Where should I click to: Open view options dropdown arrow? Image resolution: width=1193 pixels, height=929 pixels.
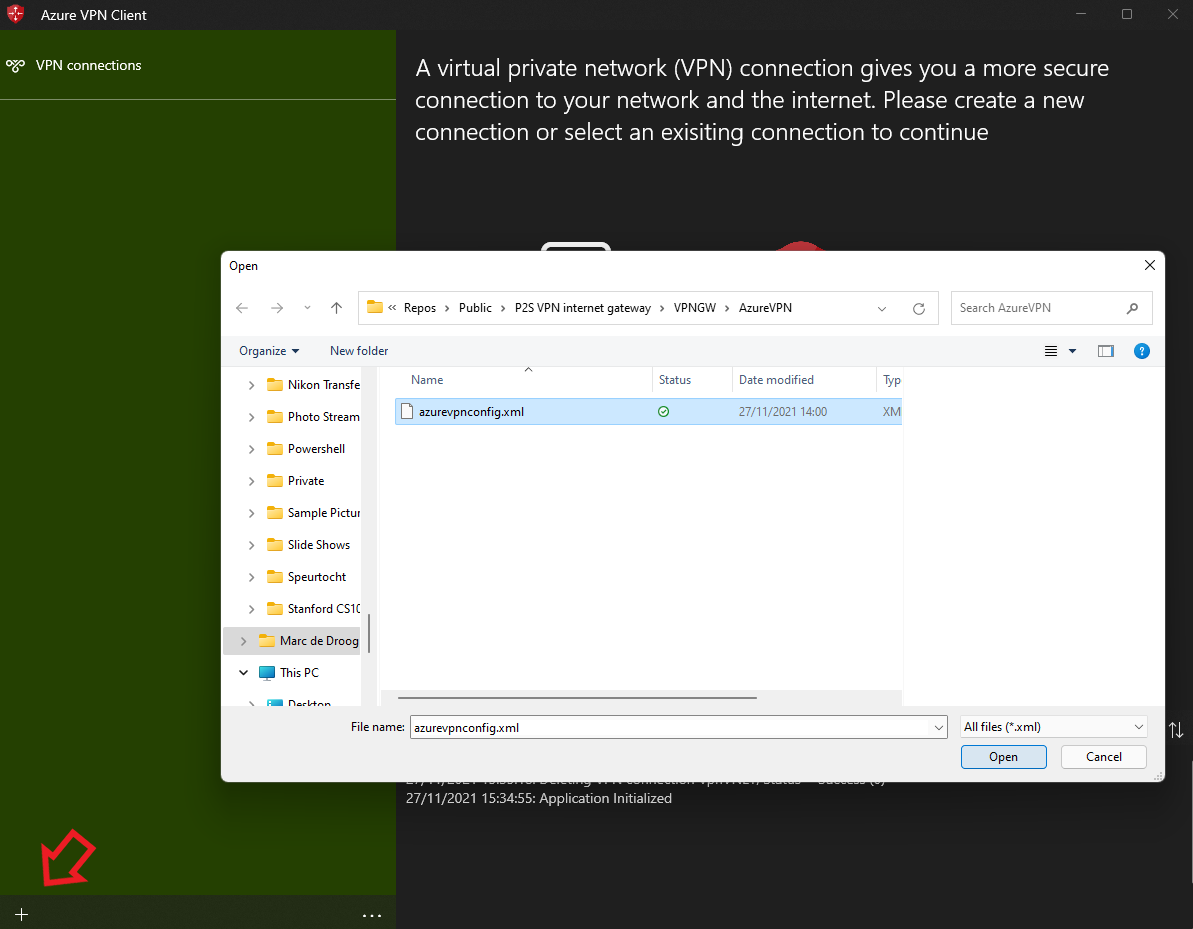point(1072,351)
